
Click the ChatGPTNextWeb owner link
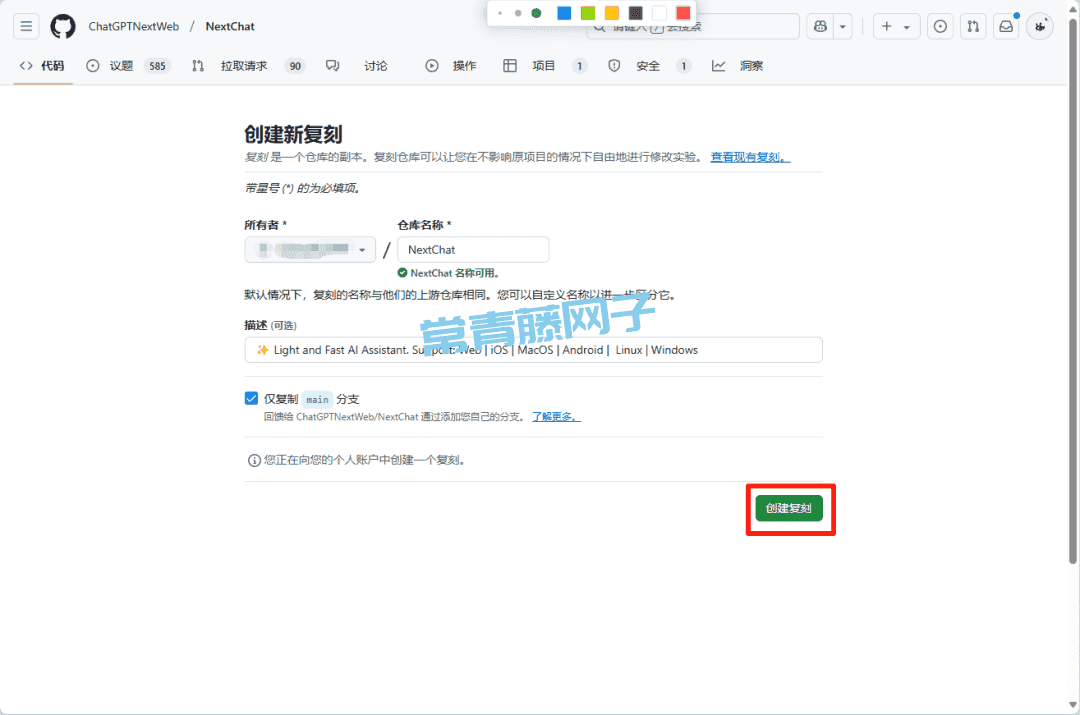134,27
